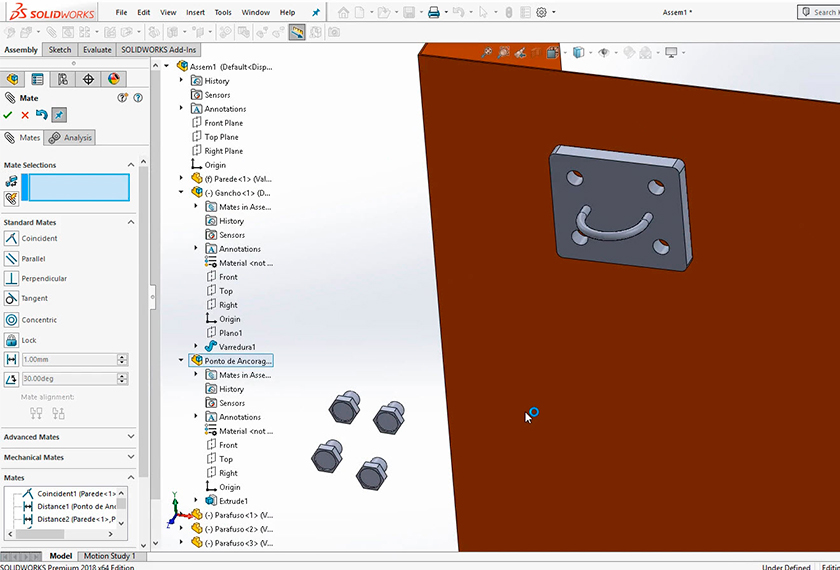The width and height of the screenshot is (840, 570).
Task: Select the Coincident mate icon
Action: pyautogui.click(x=12, y=238)
